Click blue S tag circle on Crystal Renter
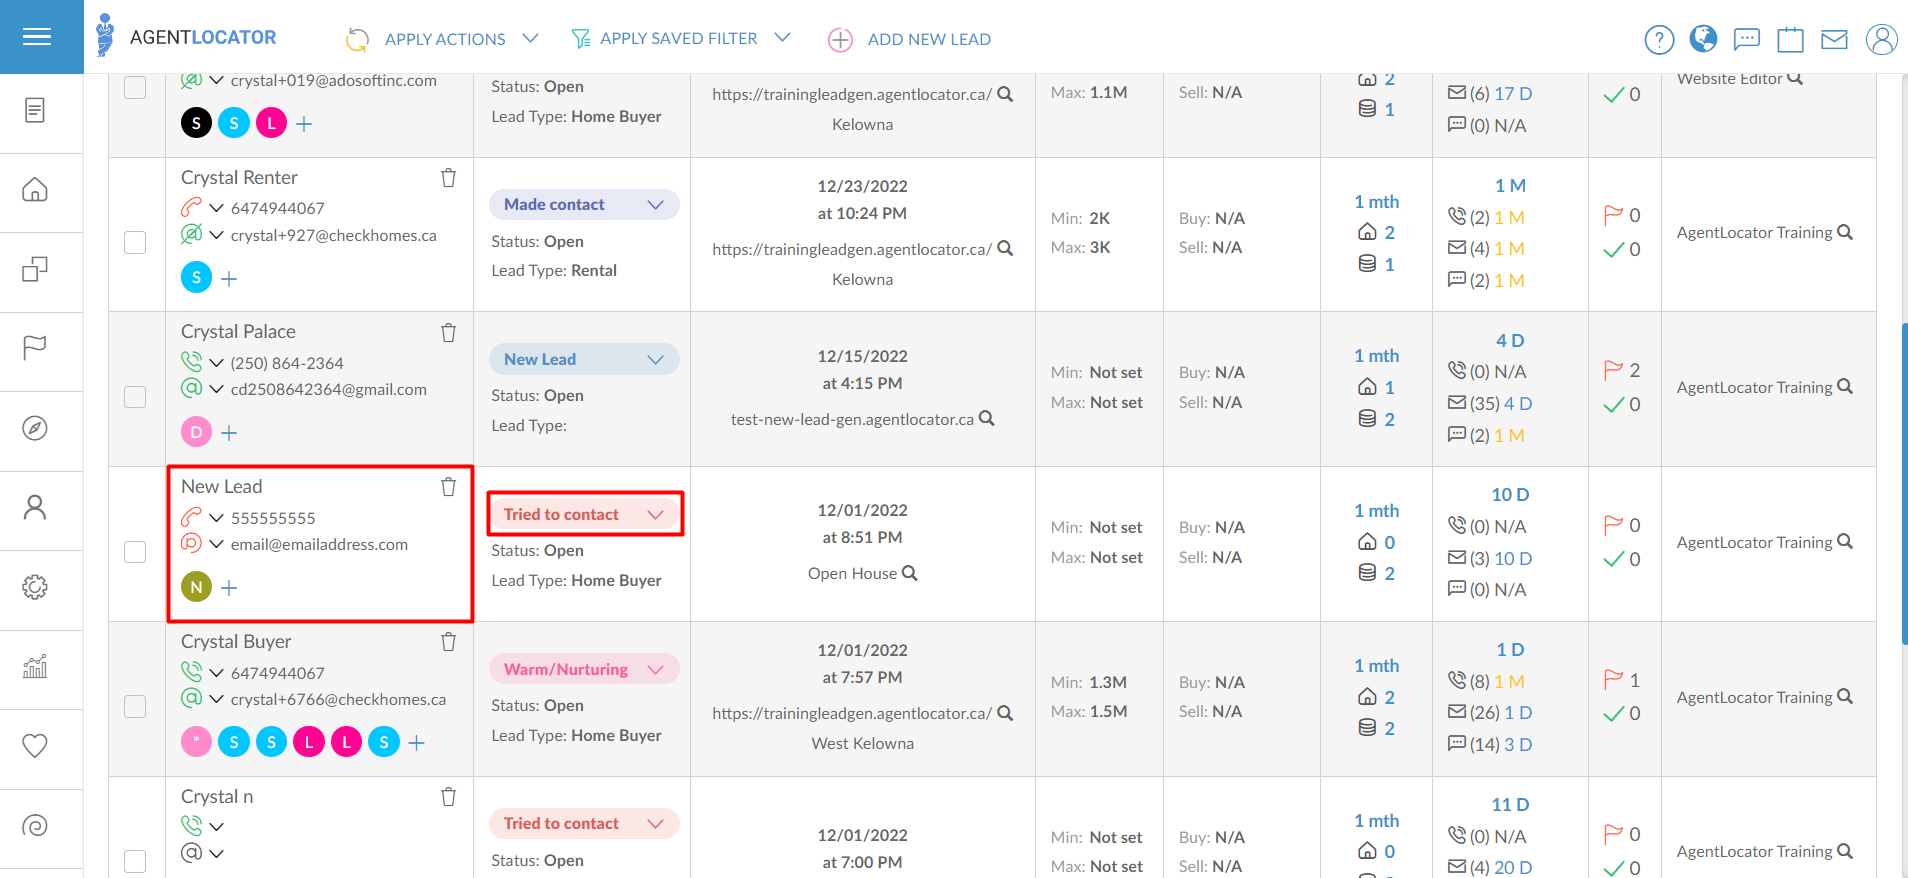 (196, 278)
